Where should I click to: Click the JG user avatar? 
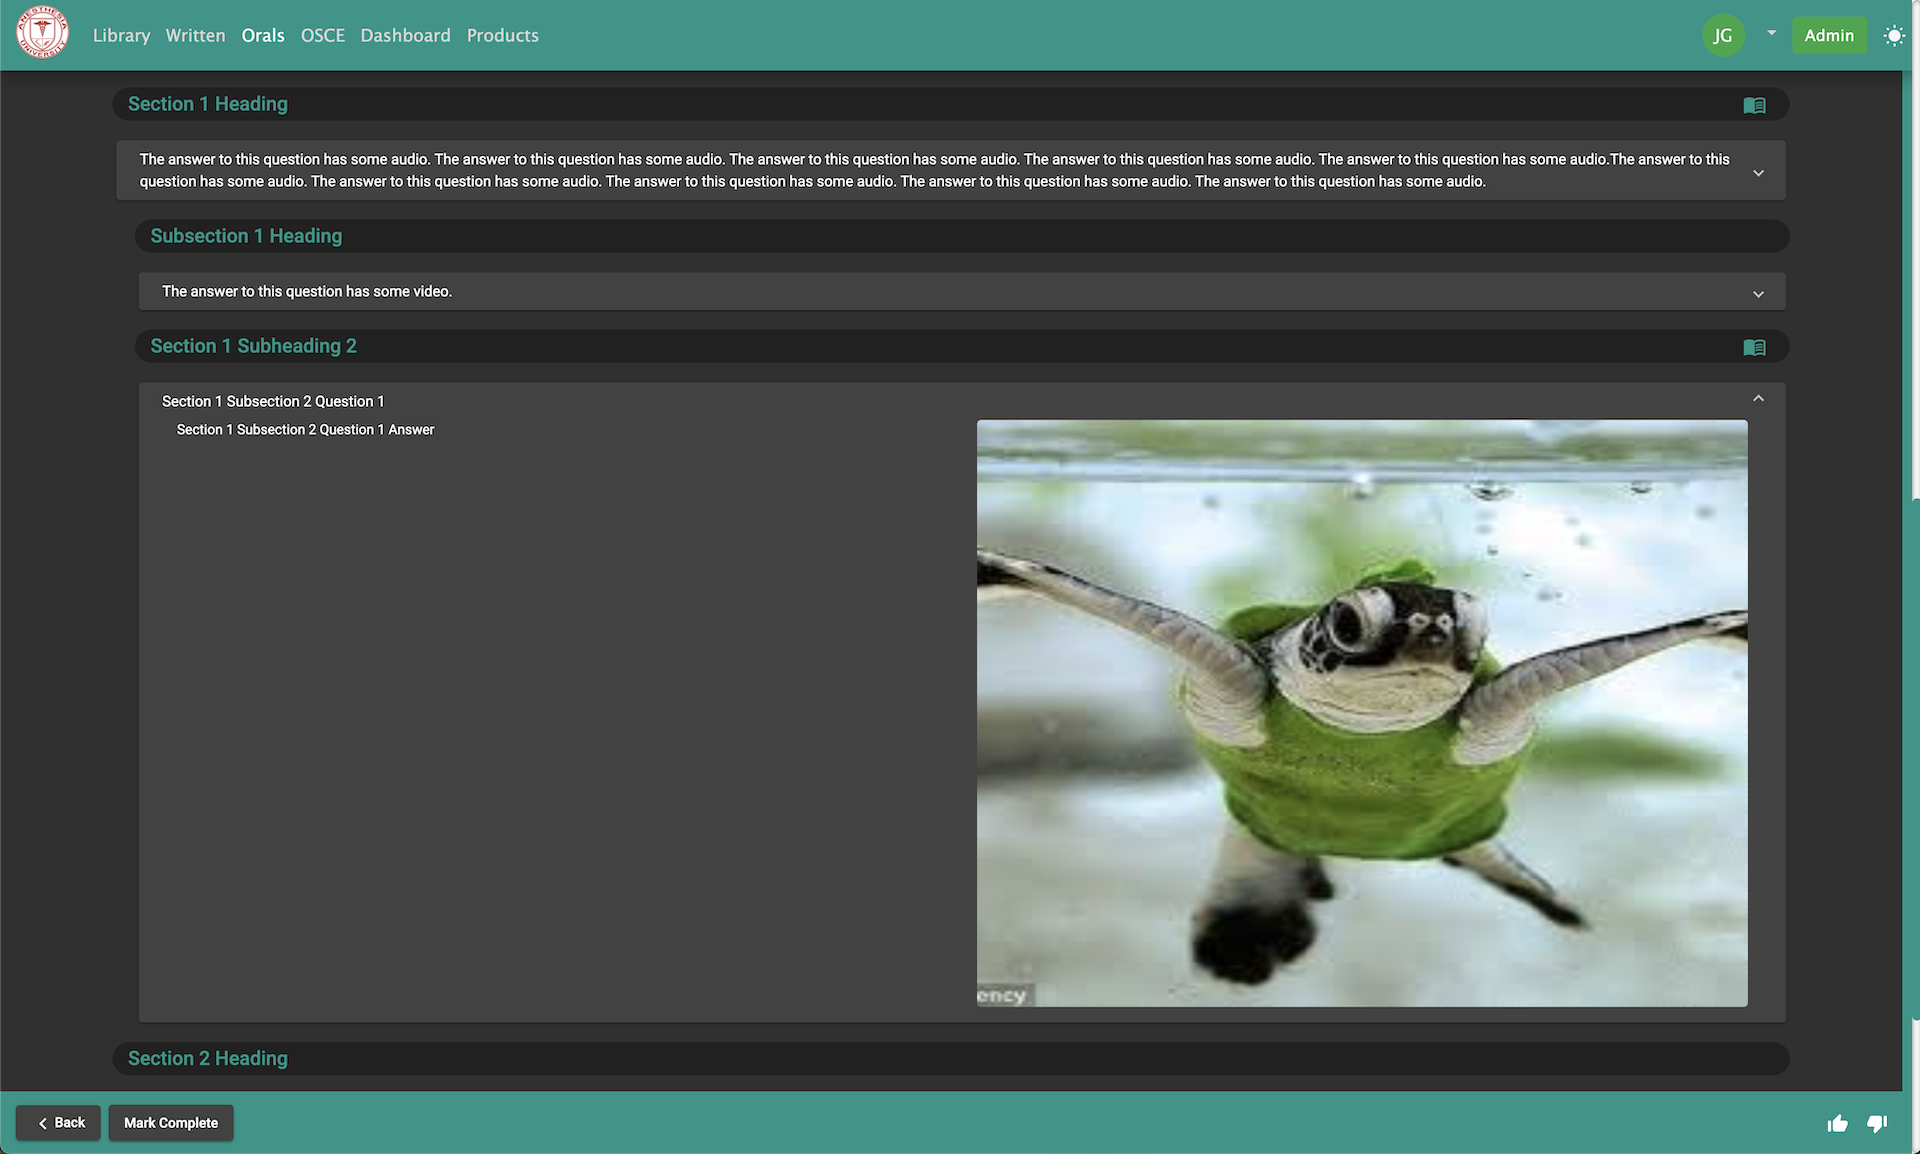pyautogui.click(x=1722, y=36)
